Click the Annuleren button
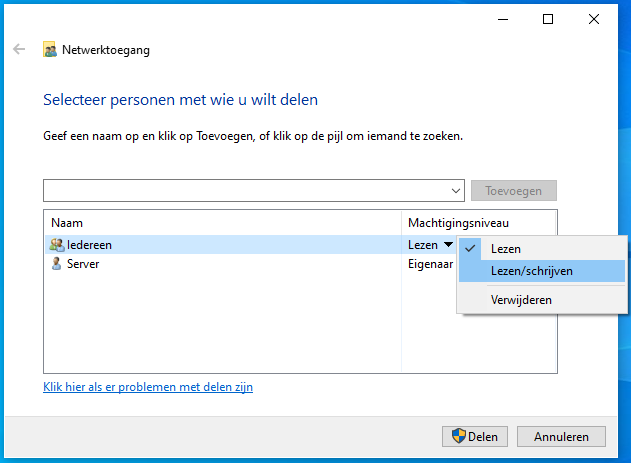The image size is (631, 463). click(x=561, y=436)
